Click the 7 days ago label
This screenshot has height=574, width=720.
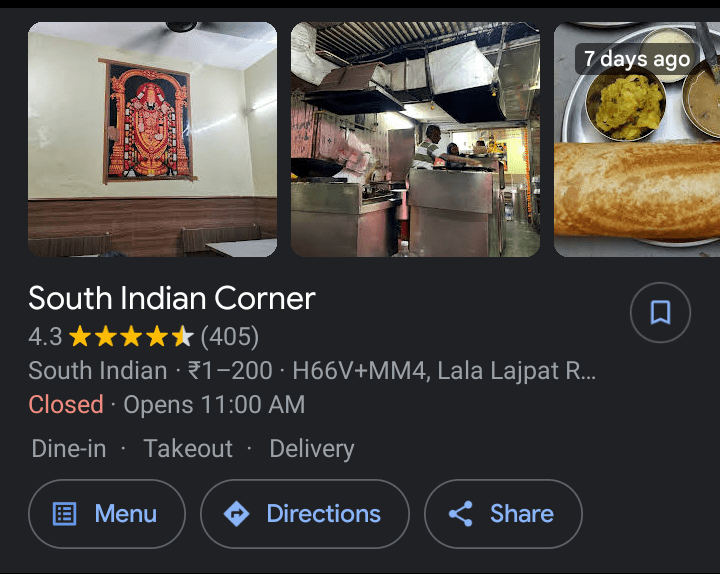637,59
